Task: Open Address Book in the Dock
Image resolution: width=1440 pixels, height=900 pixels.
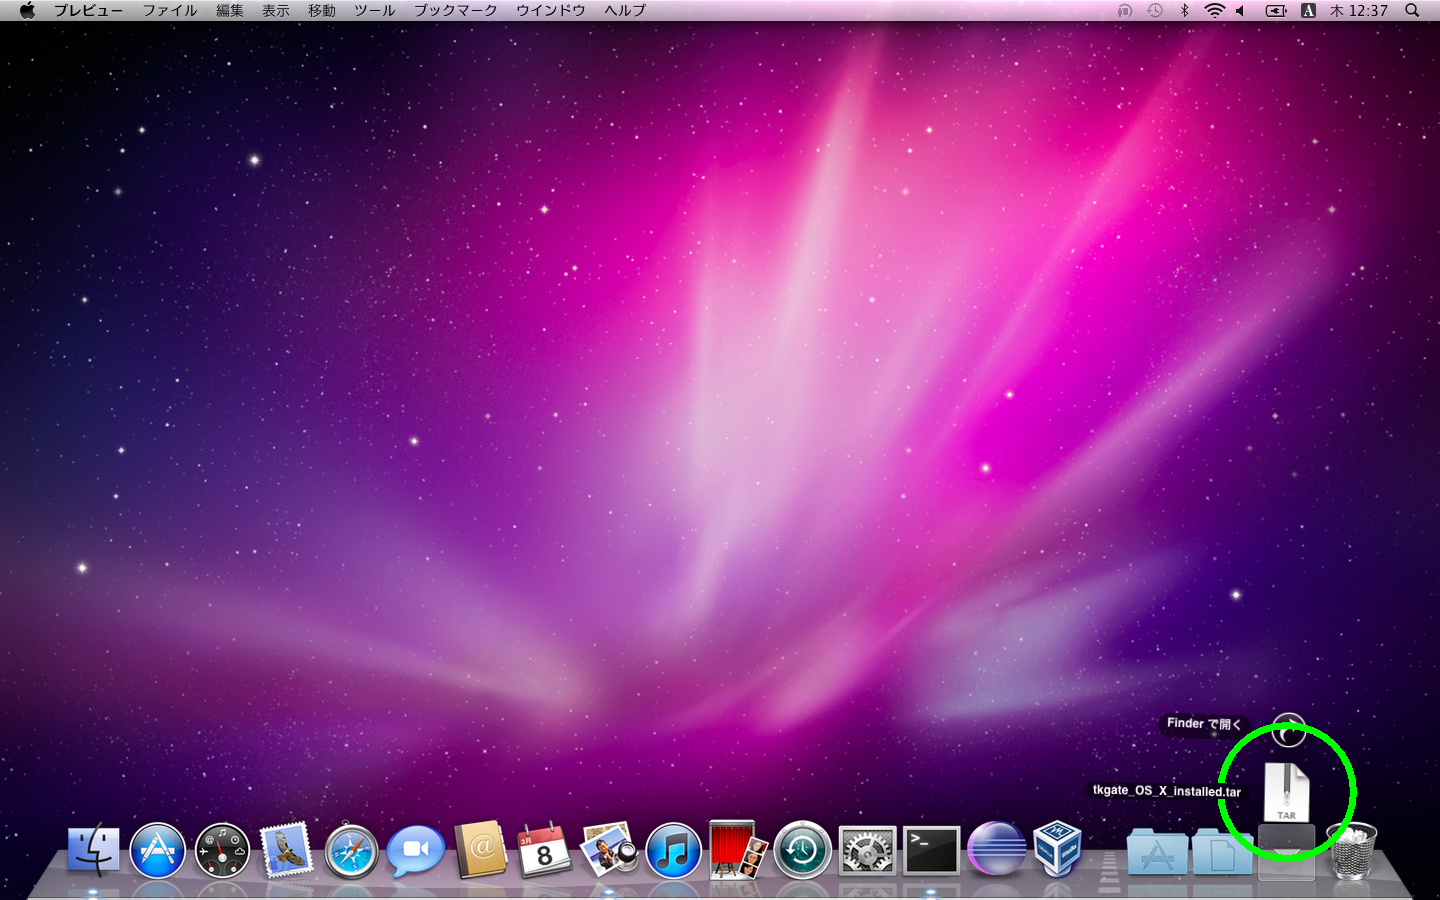Action: (x=481, y=851)
